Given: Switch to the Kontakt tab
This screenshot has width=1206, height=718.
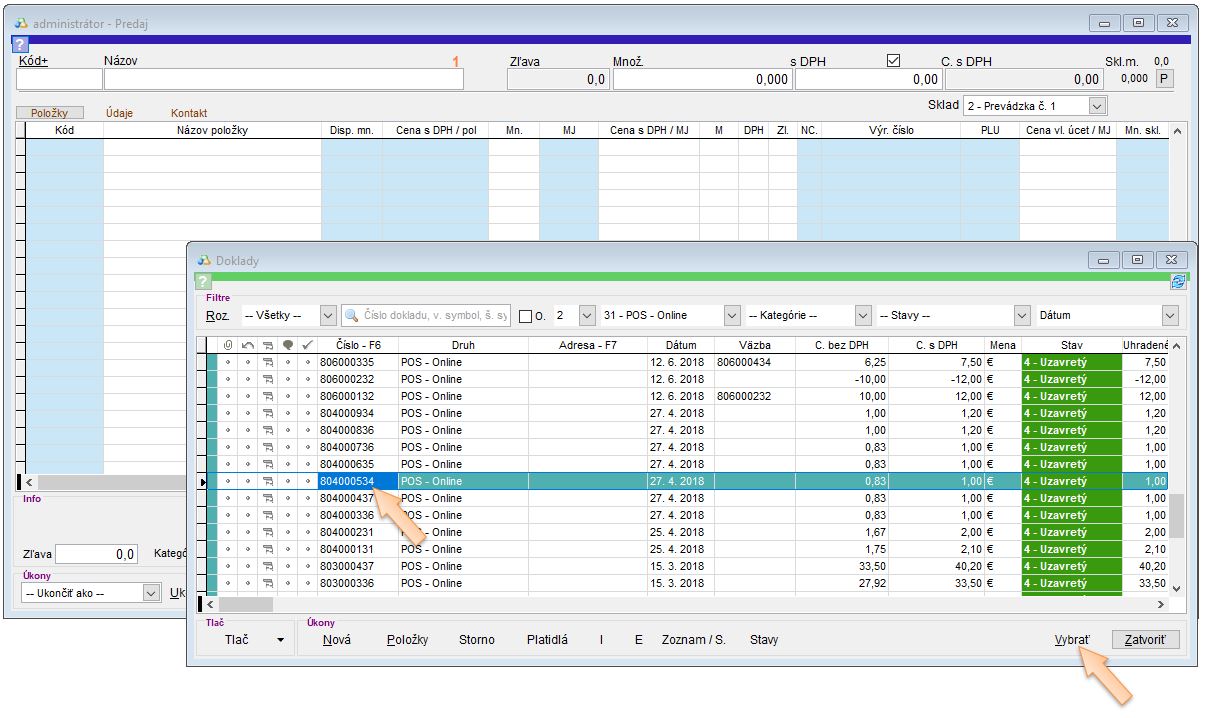Looking at the screenshot, I should pos(189,113).
